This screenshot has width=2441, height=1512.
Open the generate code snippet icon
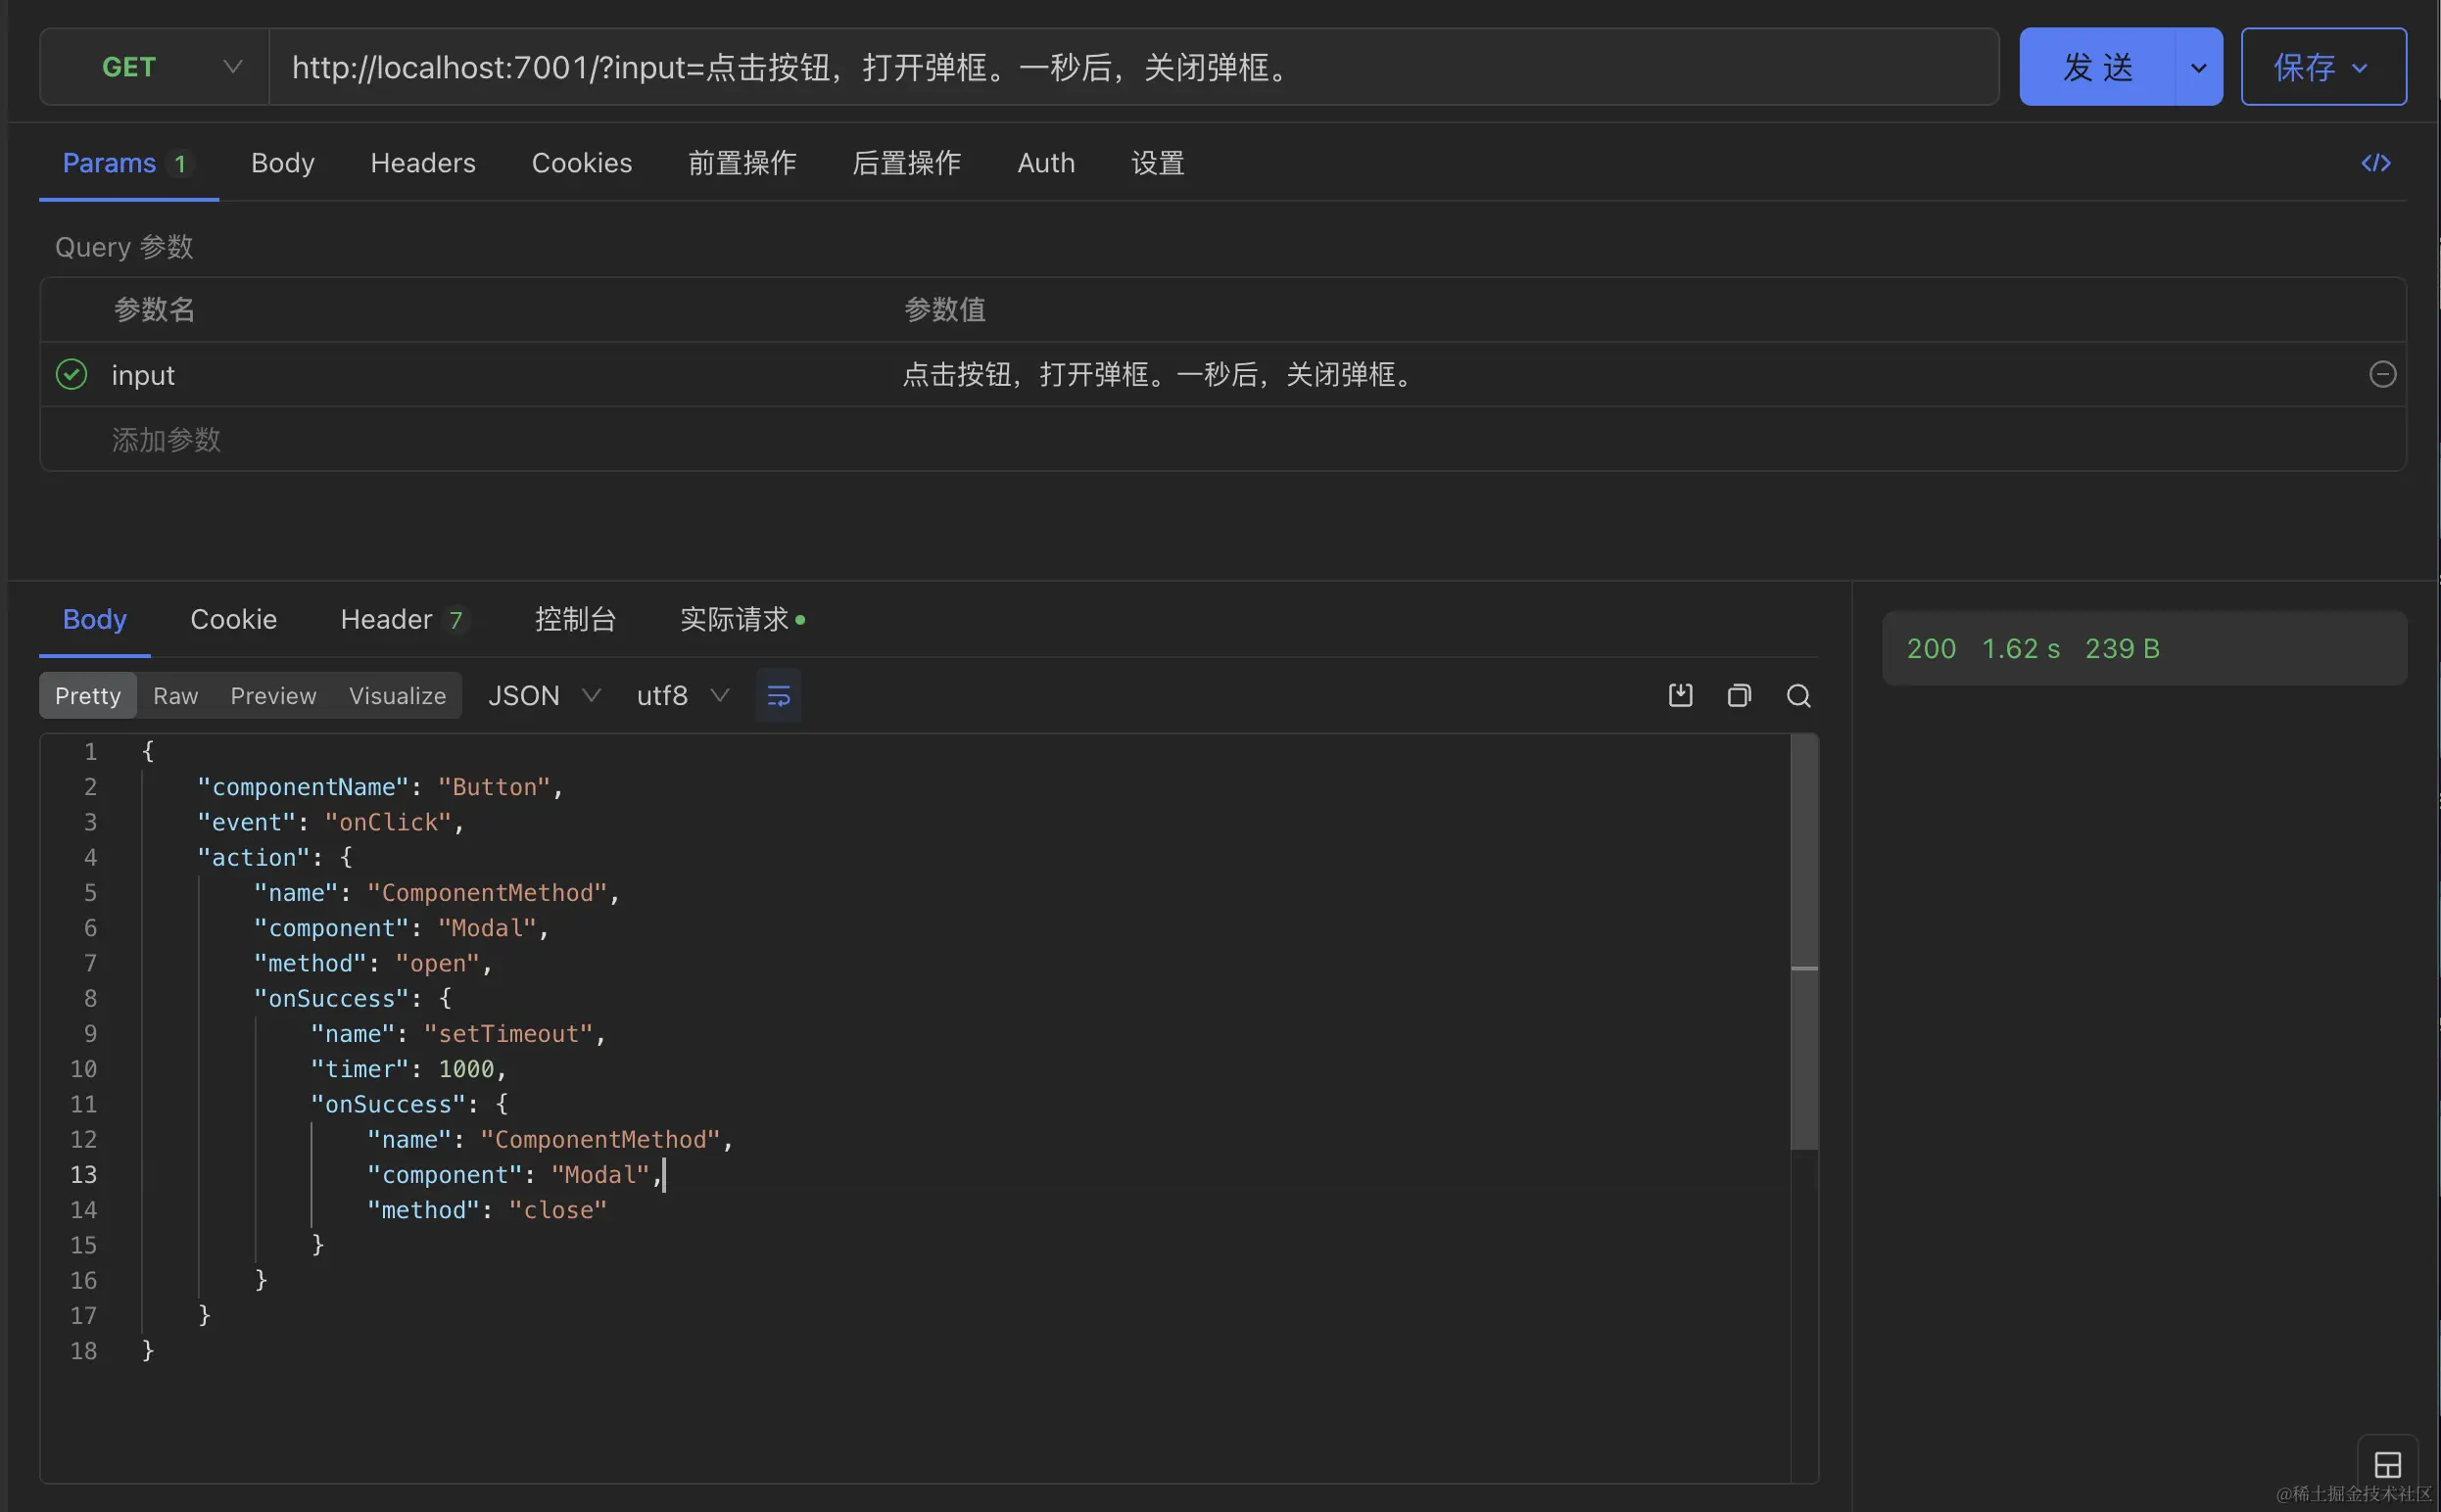tap(2375, 163)
